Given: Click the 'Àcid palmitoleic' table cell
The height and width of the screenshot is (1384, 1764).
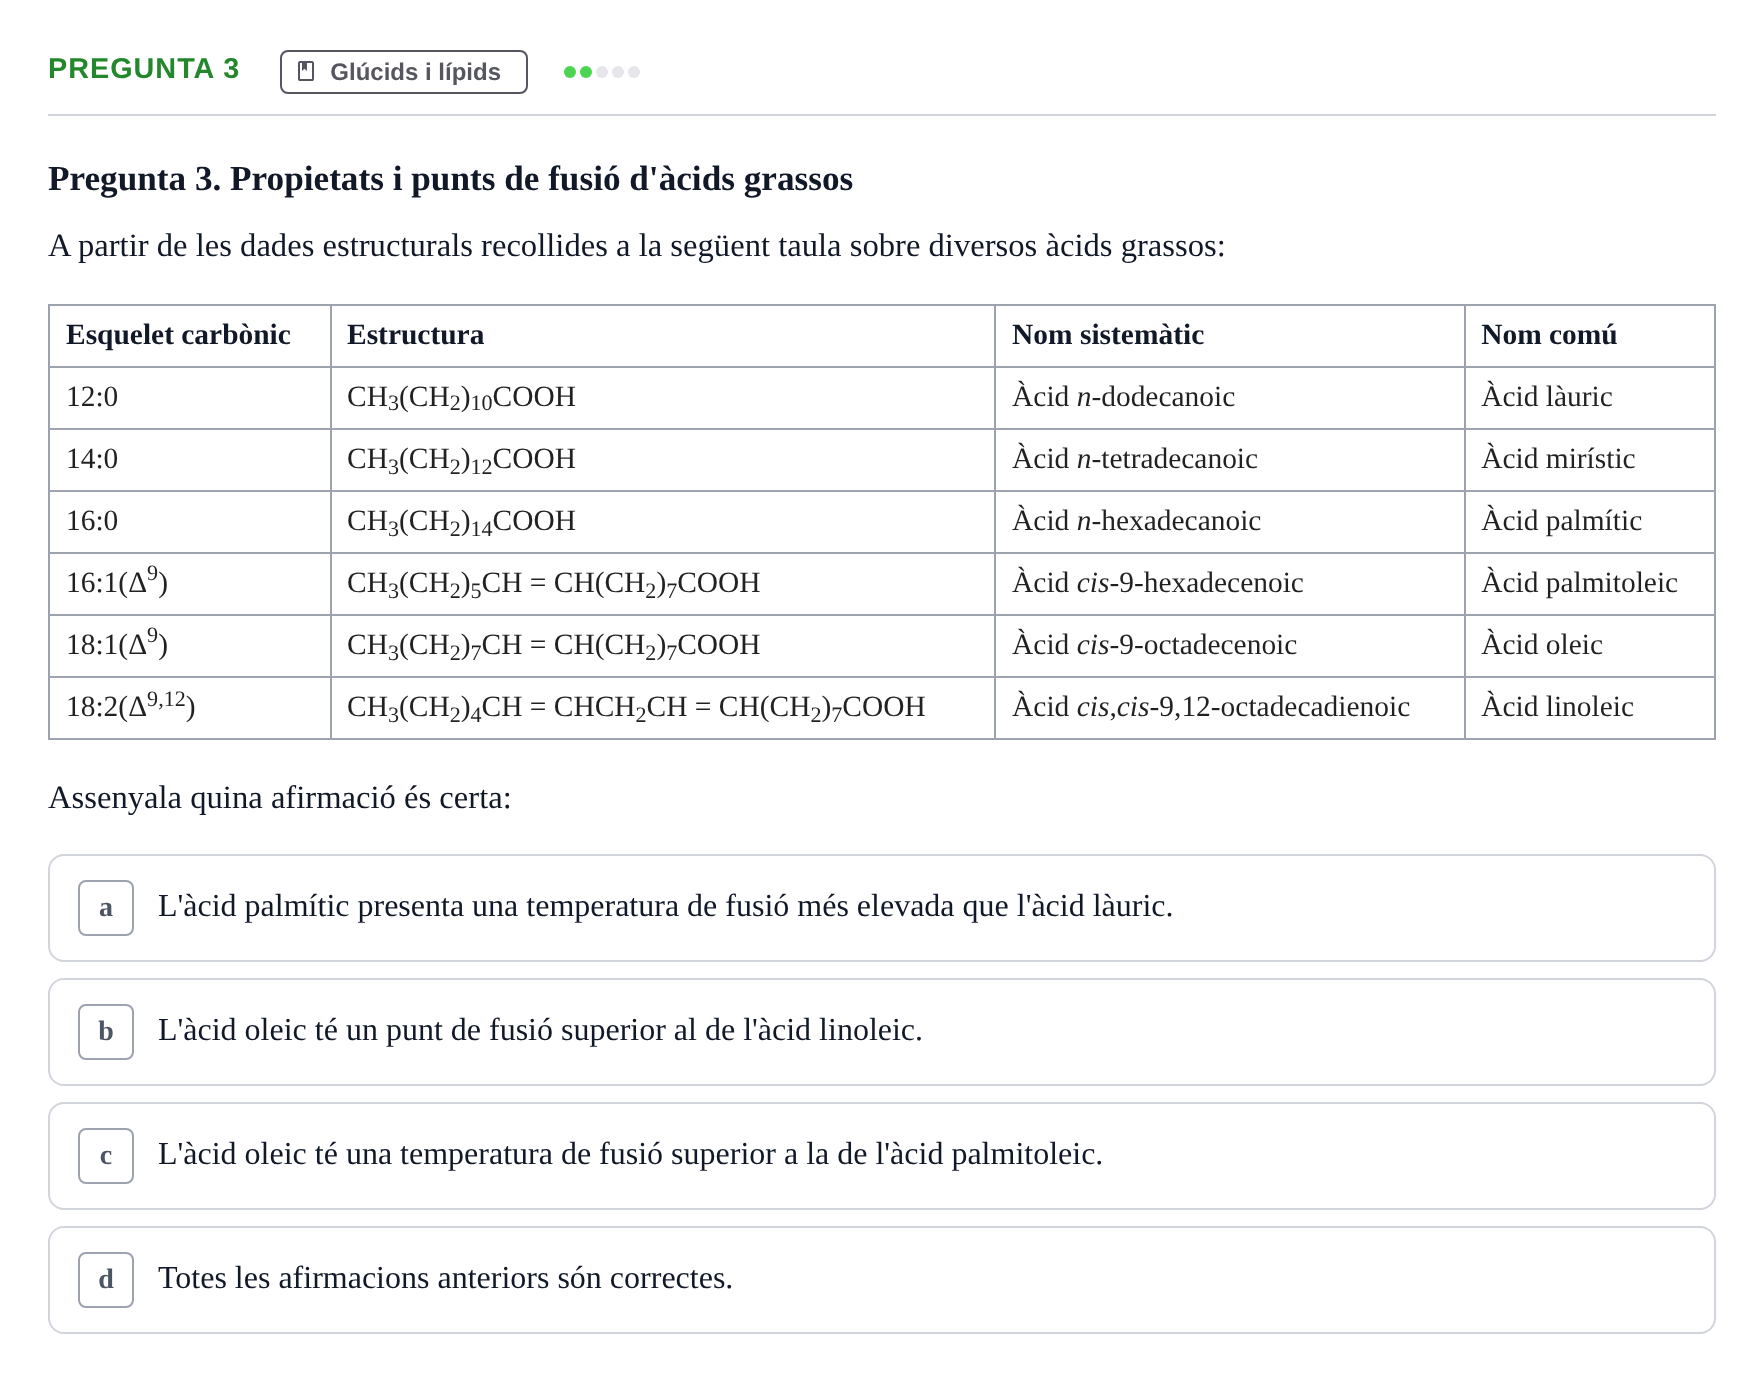Looking at the screenshot, I should [1590, 584].
